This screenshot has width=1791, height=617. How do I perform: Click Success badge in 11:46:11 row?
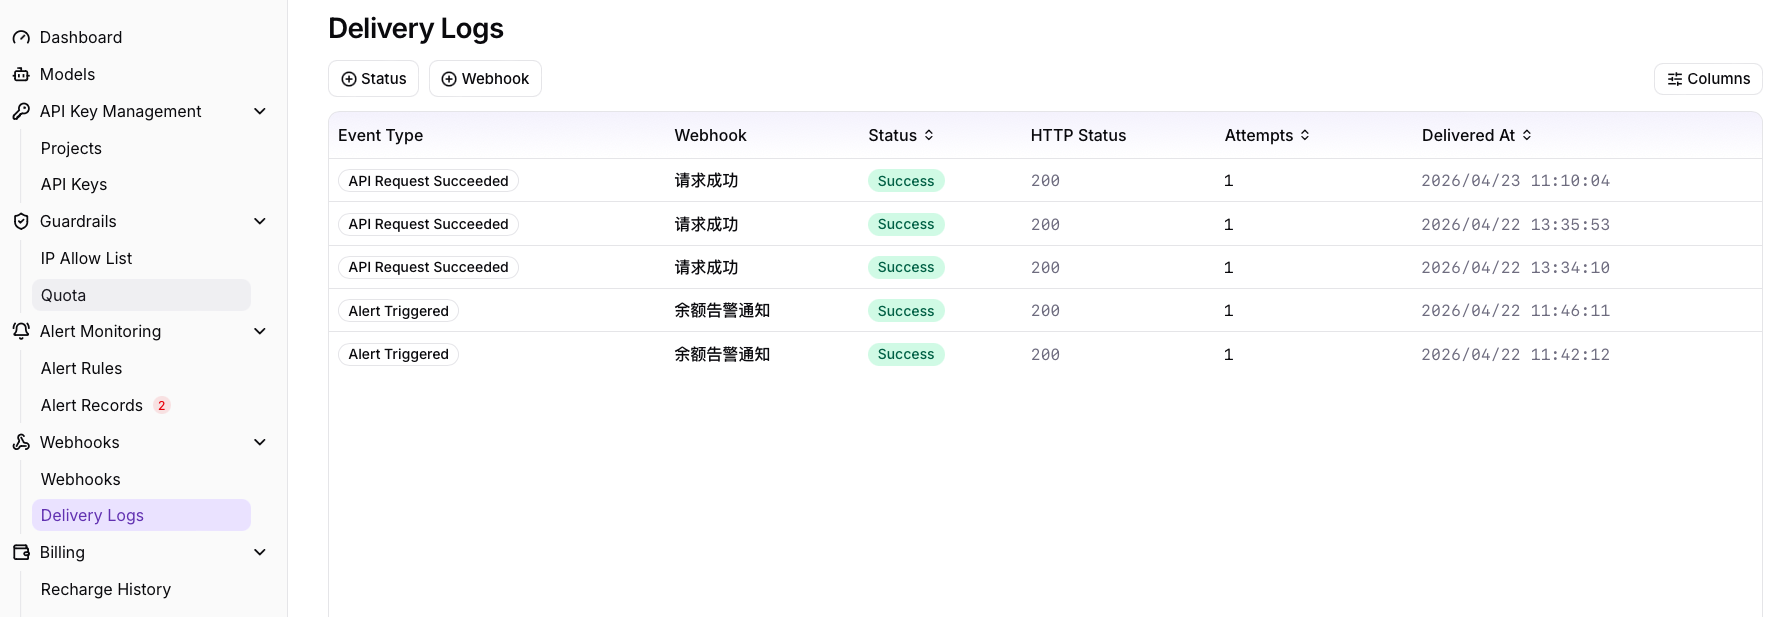pyautogui.click(x=906, y=311)
